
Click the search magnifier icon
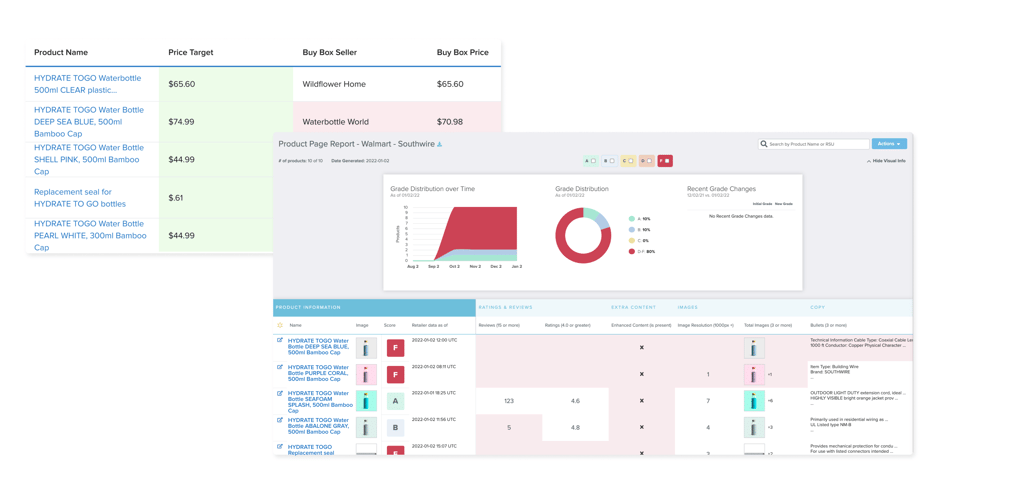pyautogui.click(x=765, y=144)
